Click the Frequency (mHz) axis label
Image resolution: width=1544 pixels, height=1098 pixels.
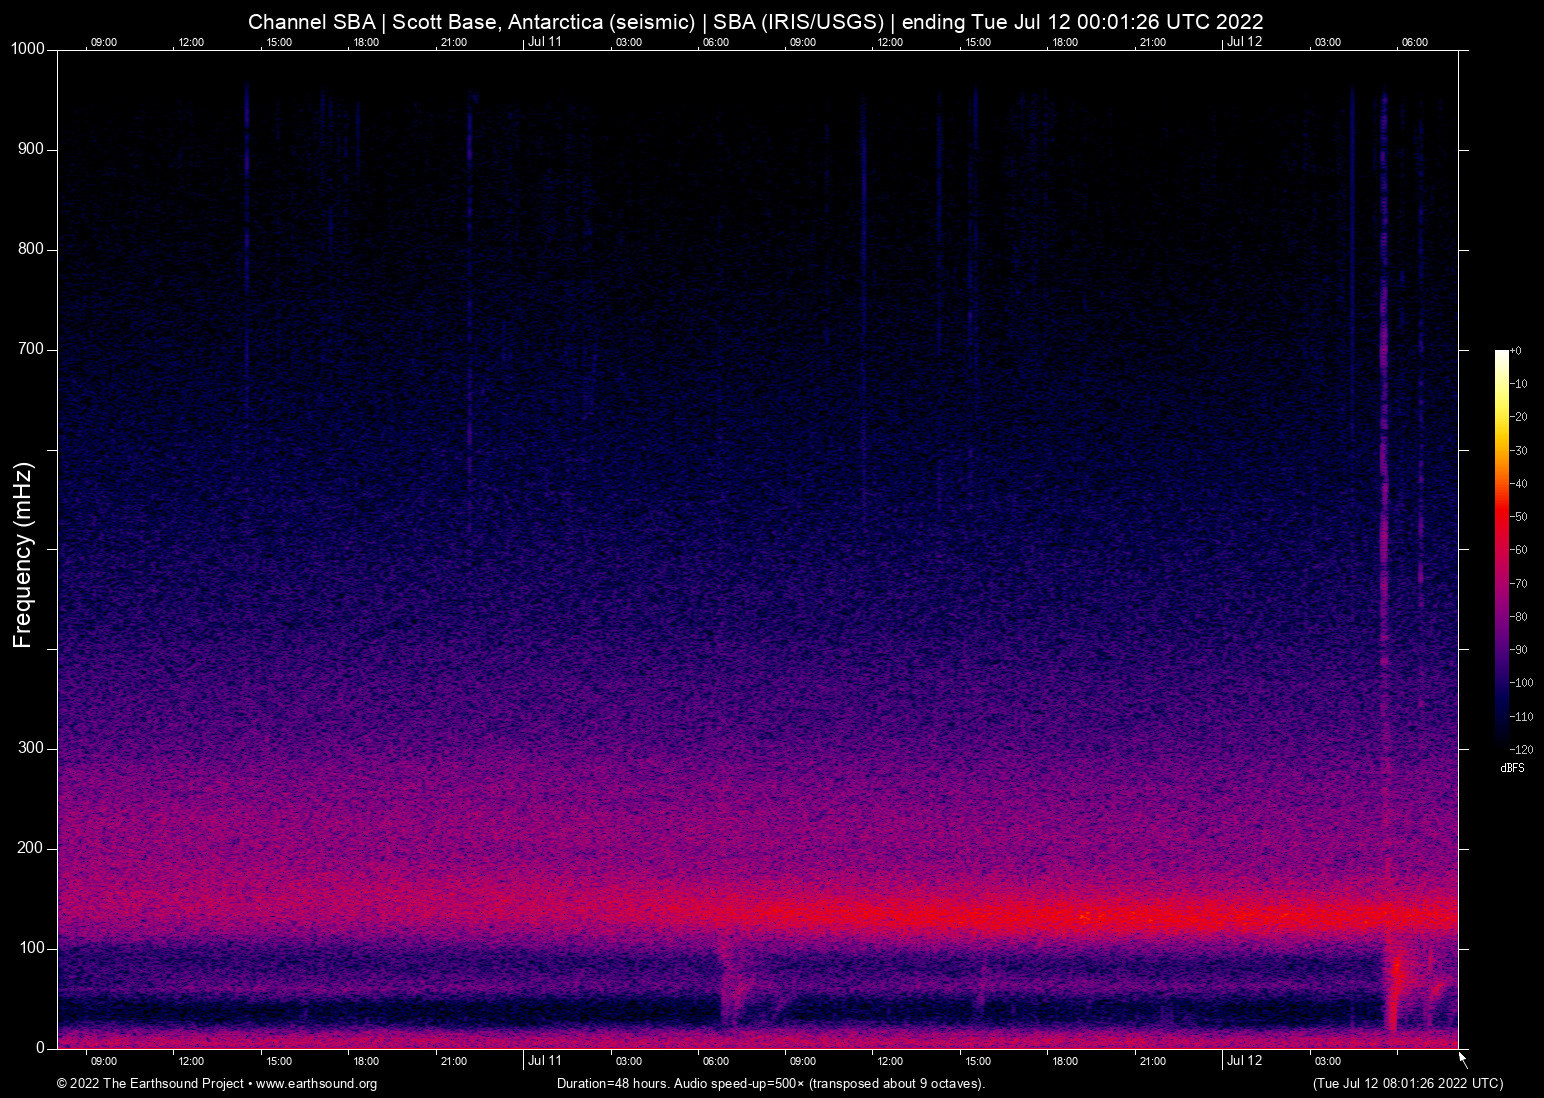click(23, 555)
